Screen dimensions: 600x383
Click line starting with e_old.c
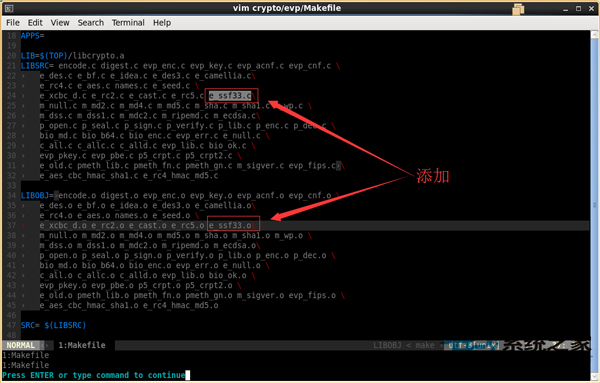192,165
